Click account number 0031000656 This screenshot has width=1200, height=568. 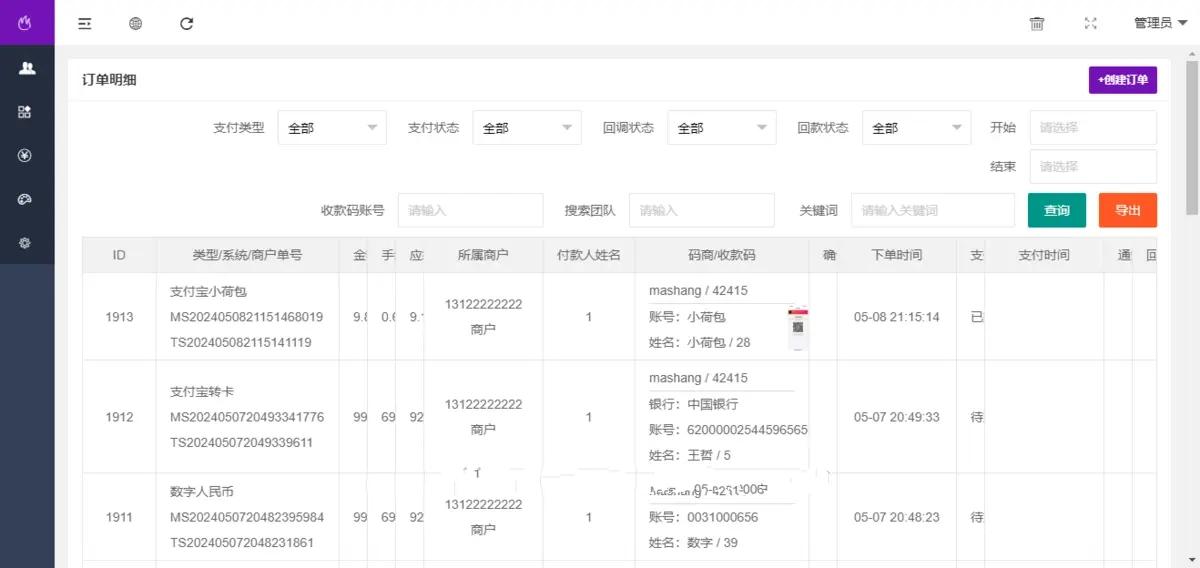tap(723, 517)
